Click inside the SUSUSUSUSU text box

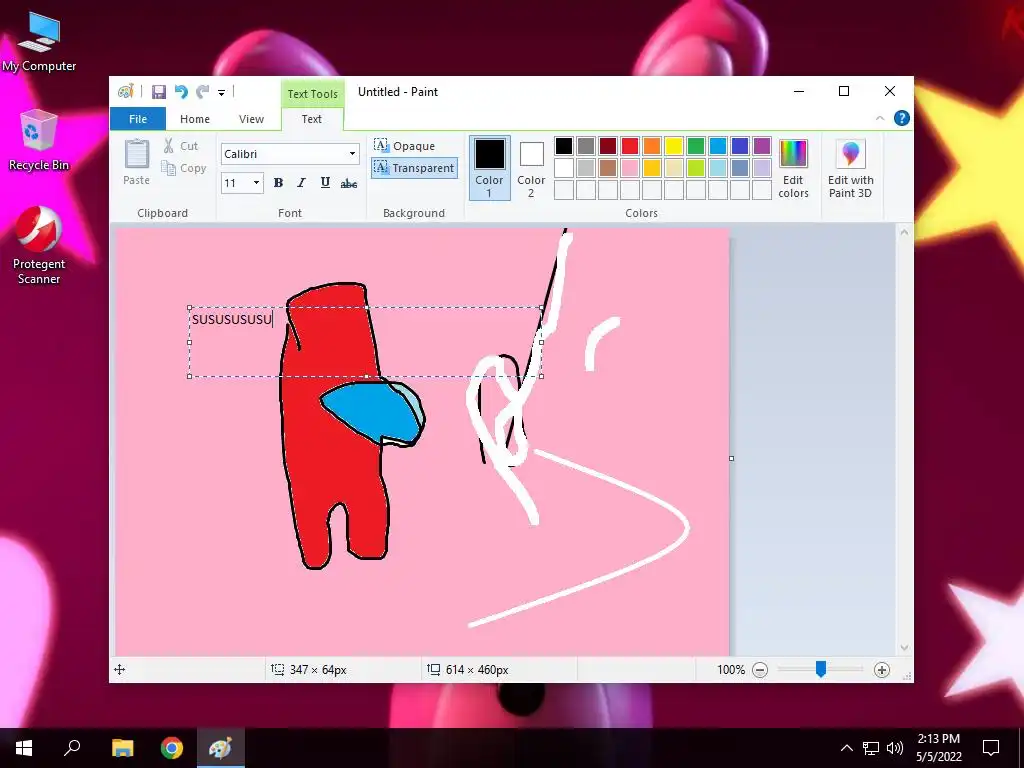point(366,342)
